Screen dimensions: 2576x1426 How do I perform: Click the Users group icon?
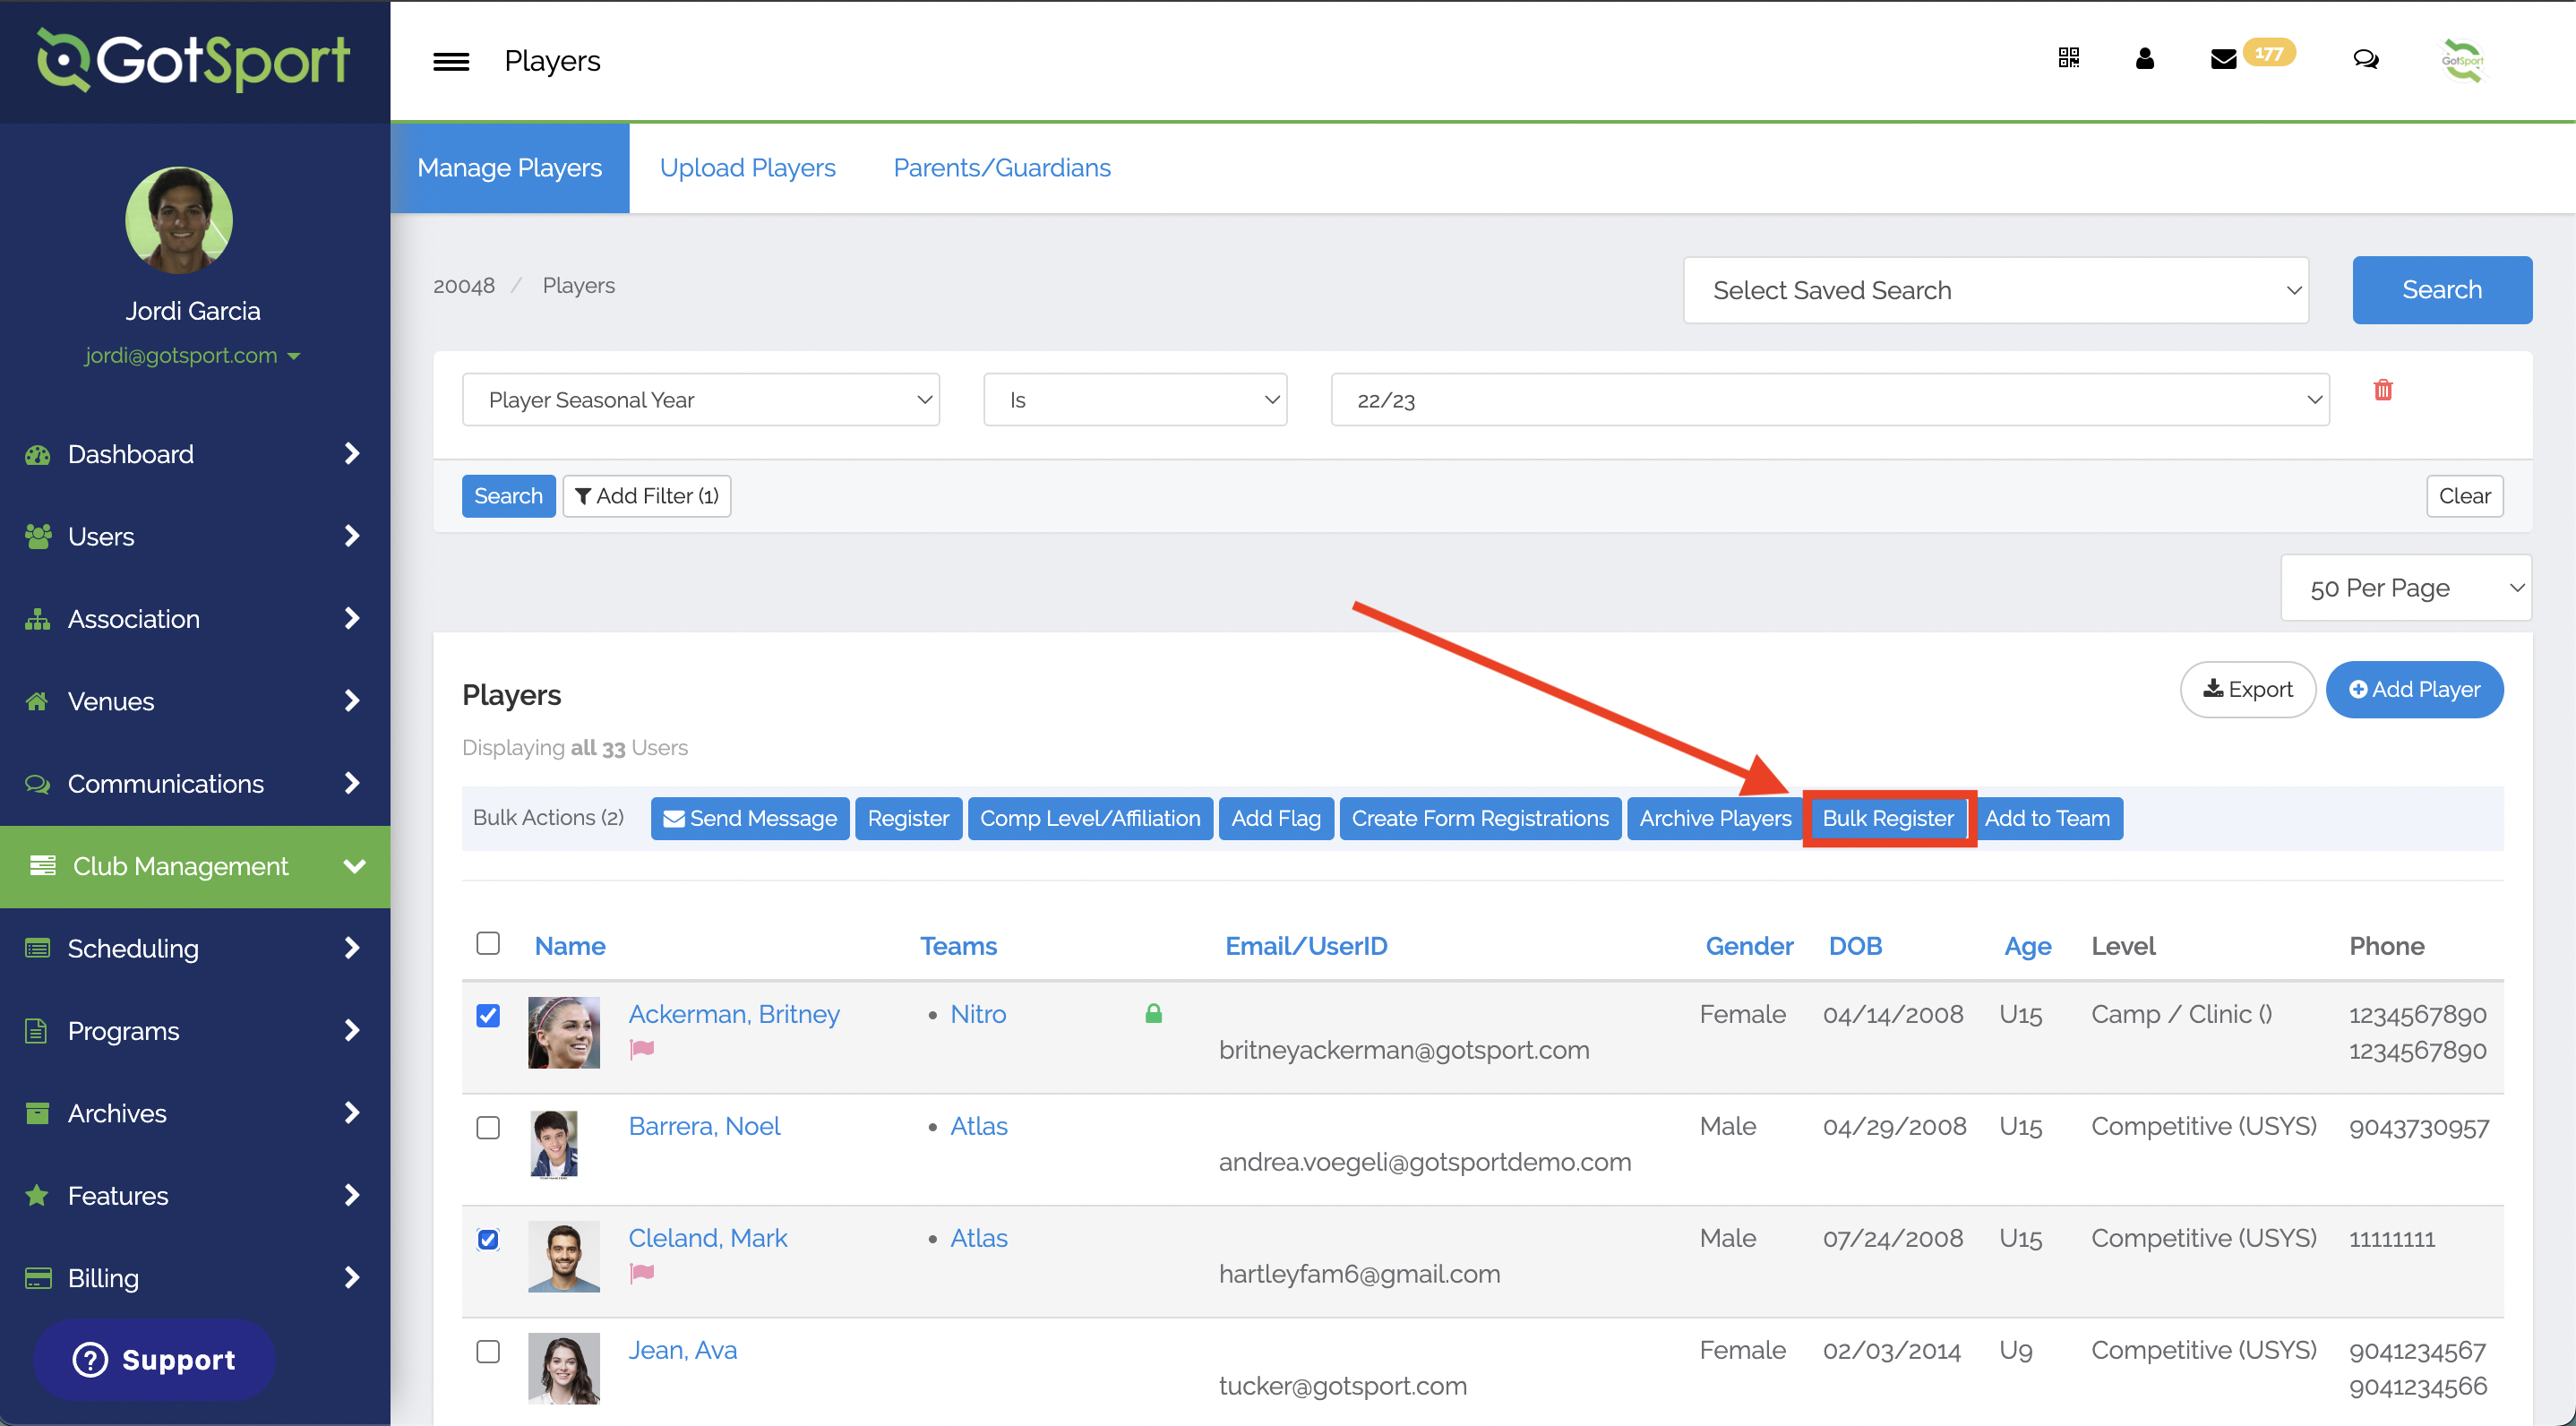coord(38,537)
